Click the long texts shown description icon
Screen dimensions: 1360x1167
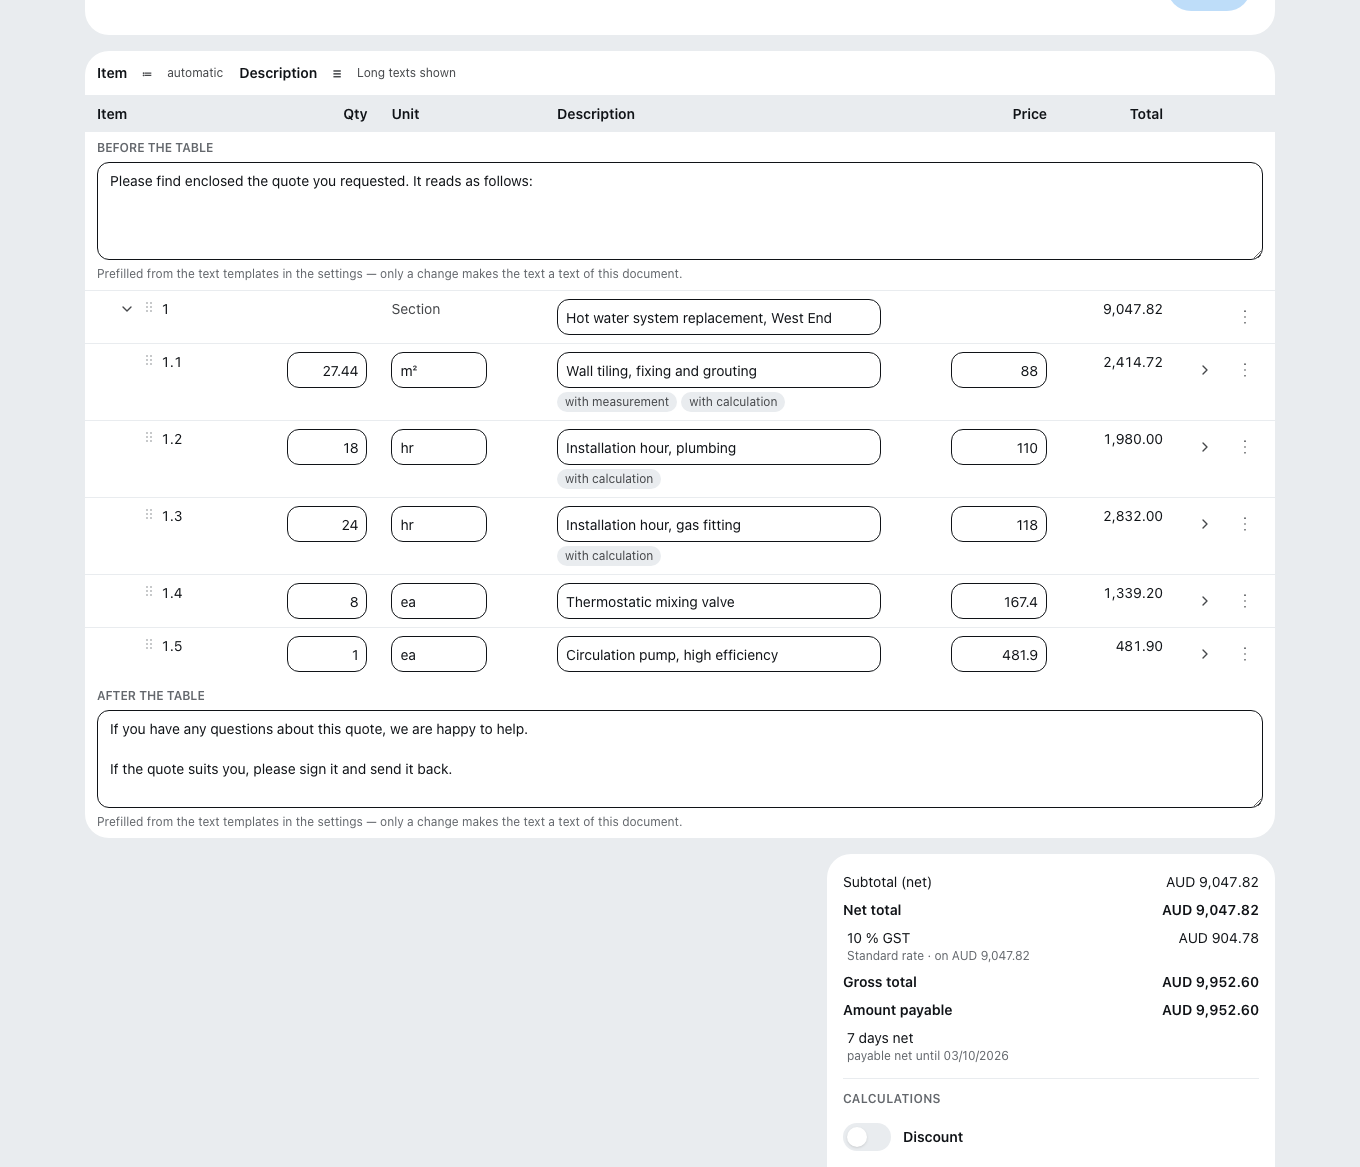click(x=337, y=74)
